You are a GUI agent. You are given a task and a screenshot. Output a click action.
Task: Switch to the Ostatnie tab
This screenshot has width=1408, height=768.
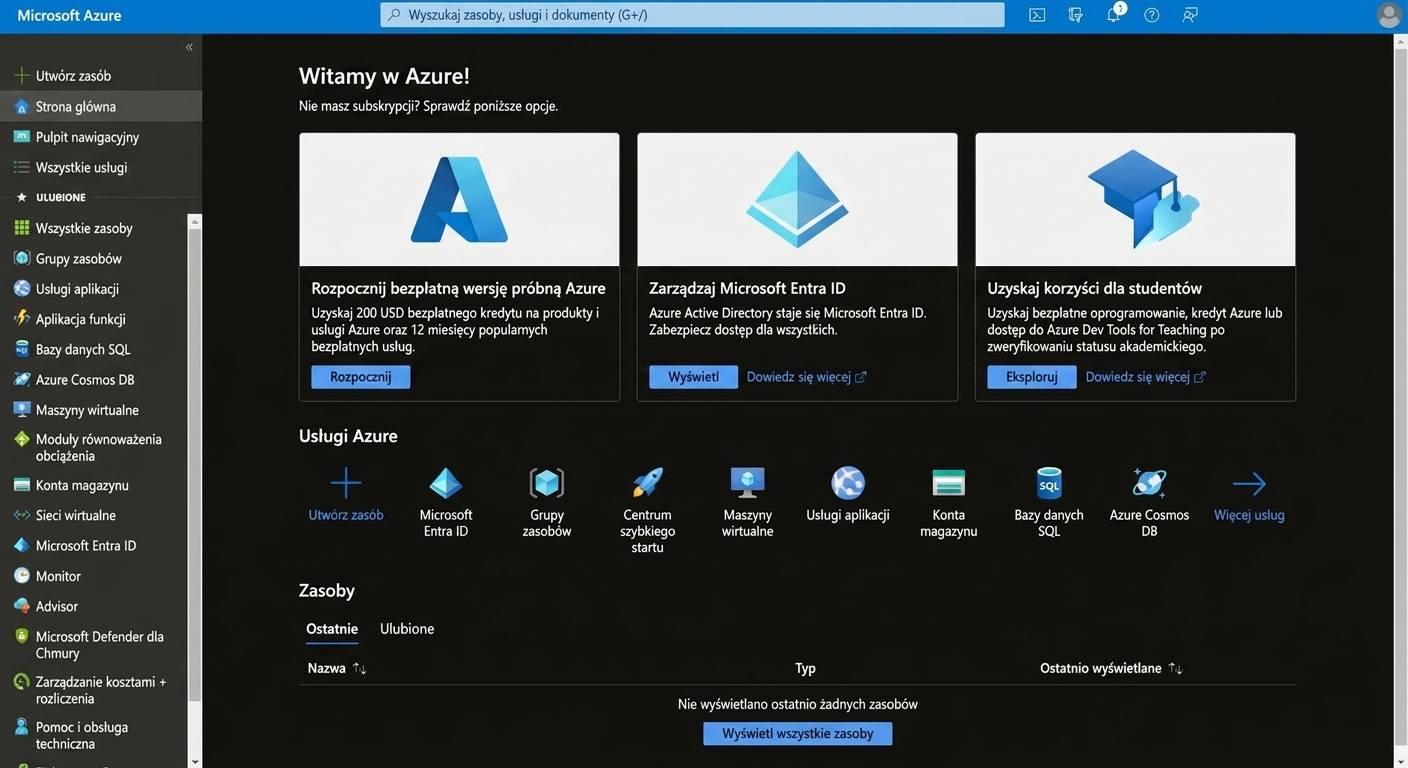(x=332, y=629)
